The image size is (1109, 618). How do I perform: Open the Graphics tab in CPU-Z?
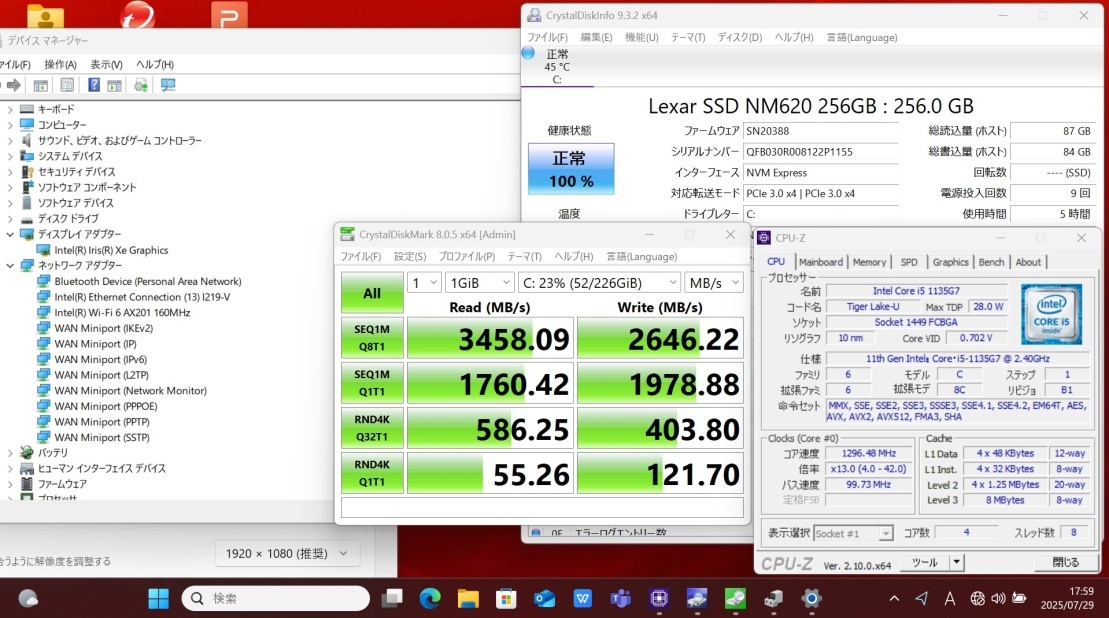[x=950, y=262]
